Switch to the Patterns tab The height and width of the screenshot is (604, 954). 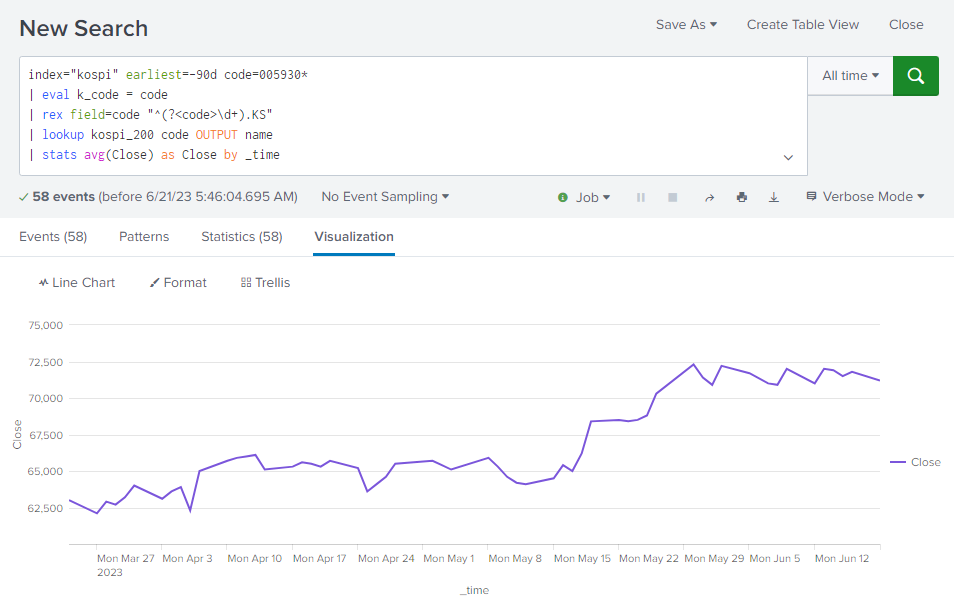tap(144, 237)
